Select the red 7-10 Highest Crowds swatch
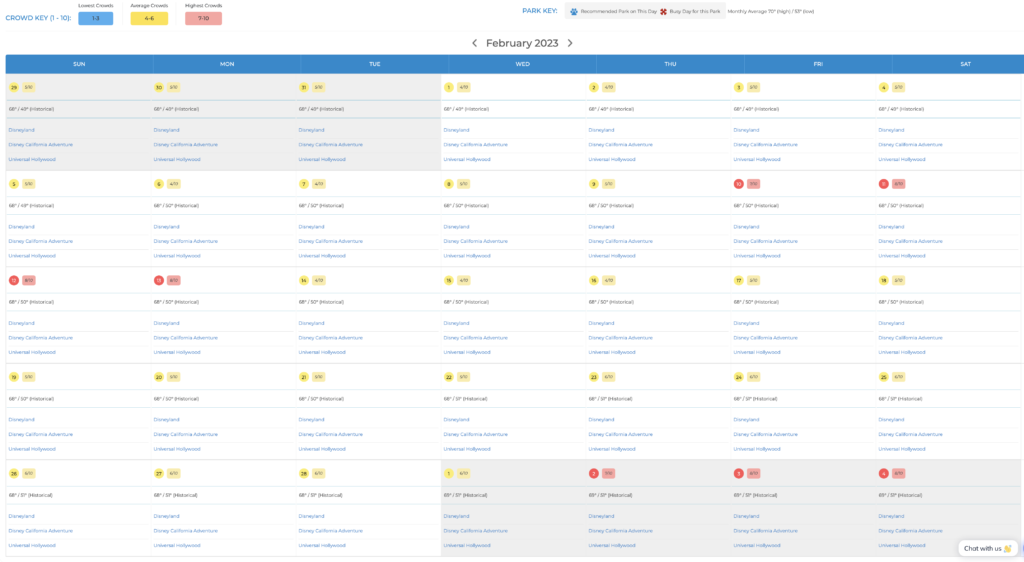 click(x=203, y=18)
